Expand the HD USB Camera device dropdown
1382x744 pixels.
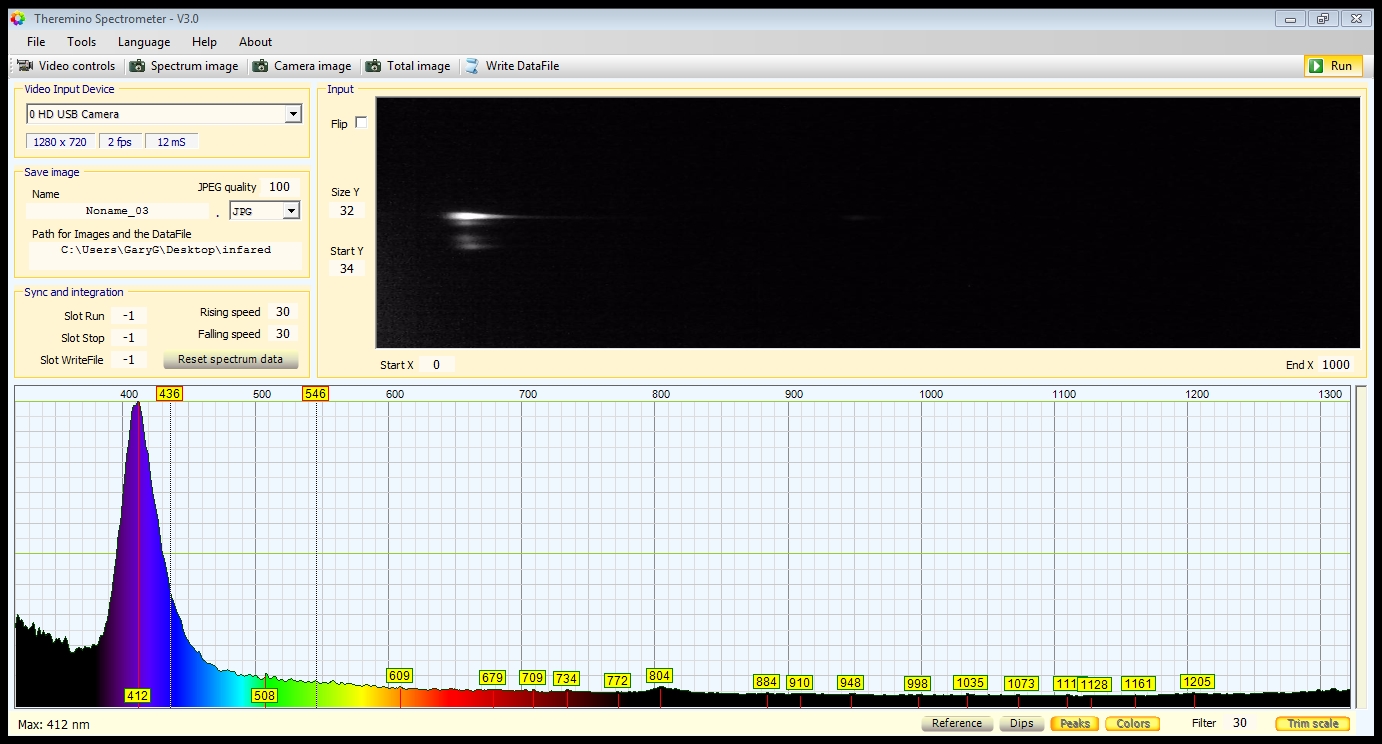pos(293,114)
